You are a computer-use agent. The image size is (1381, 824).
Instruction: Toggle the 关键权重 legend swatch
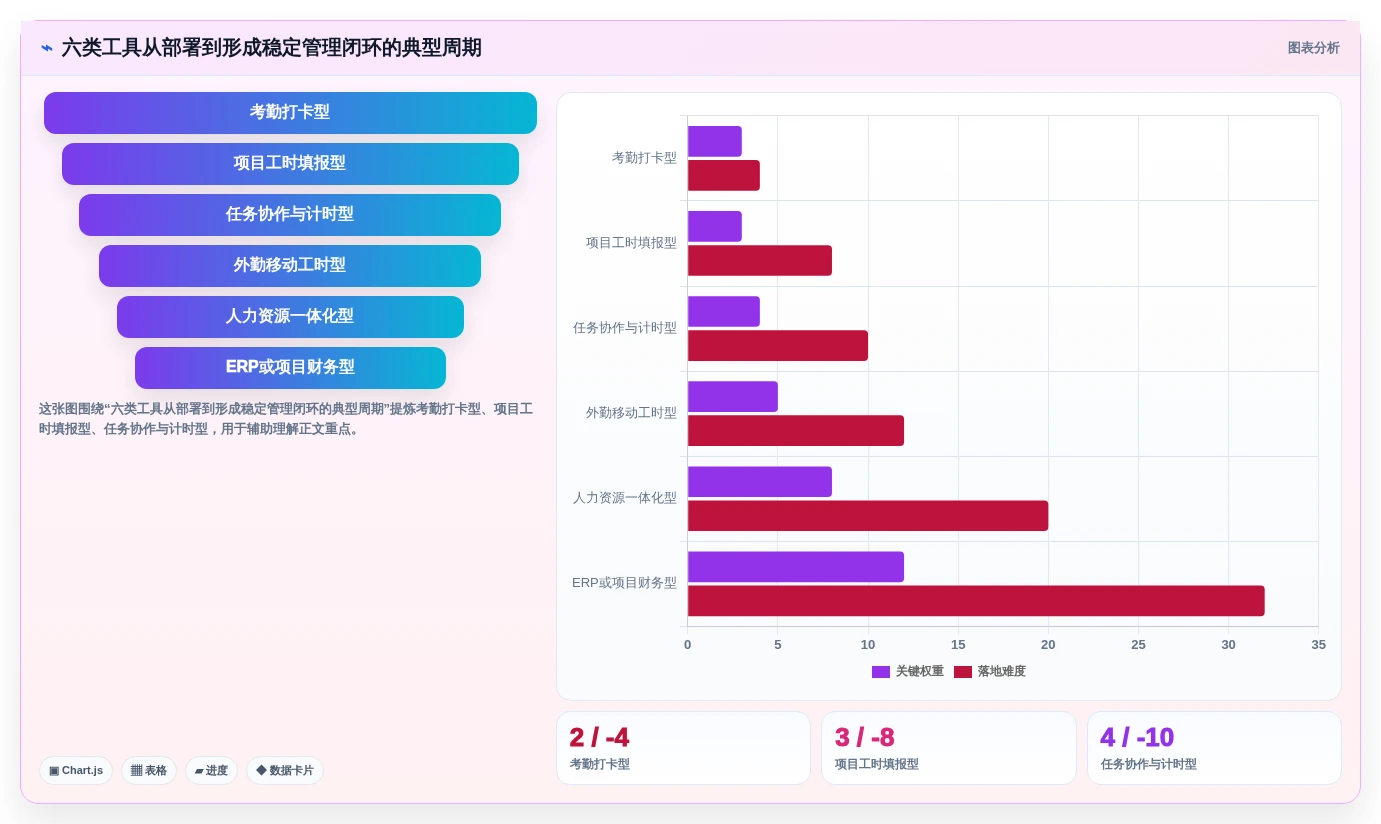[x=881, y=672]
